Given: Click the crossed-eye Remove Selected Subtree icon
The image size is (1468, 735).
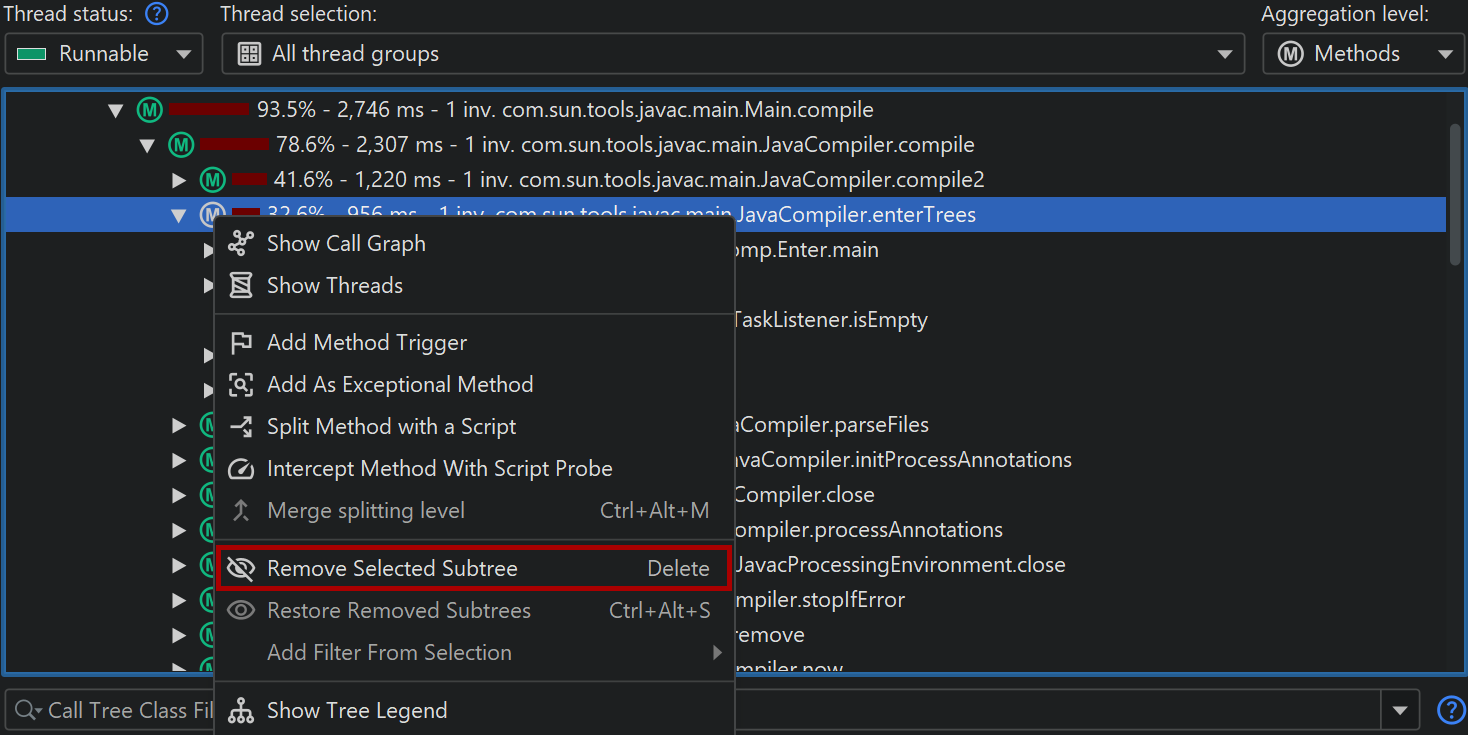Looking at the screenshot, I should (x=241, y=568).
